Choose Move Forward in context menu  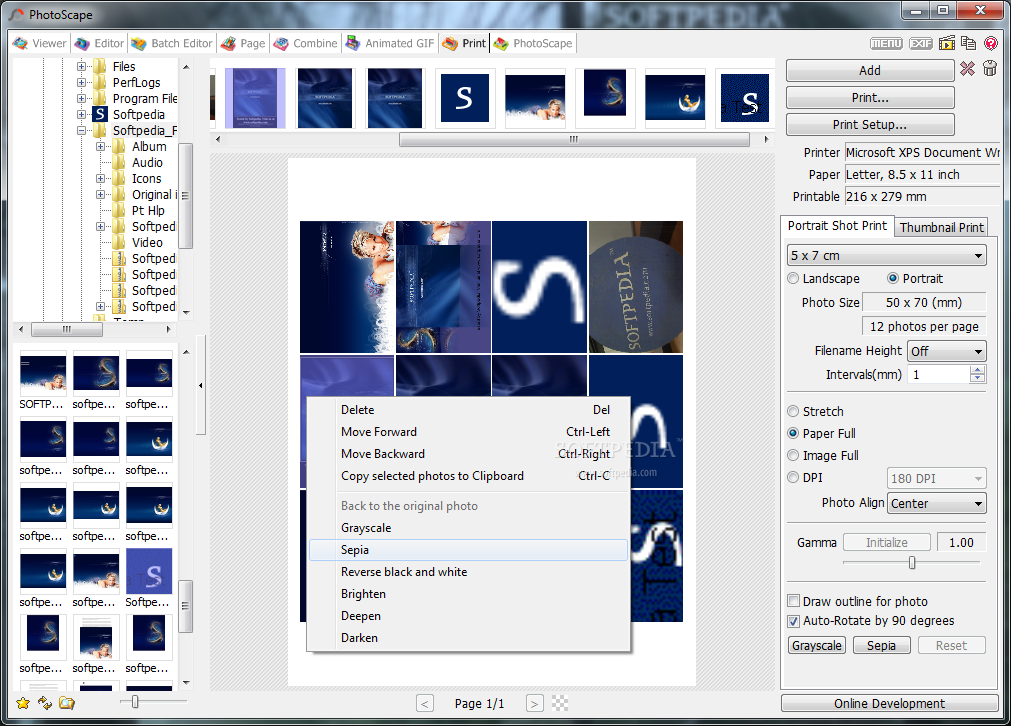[469, 432]
